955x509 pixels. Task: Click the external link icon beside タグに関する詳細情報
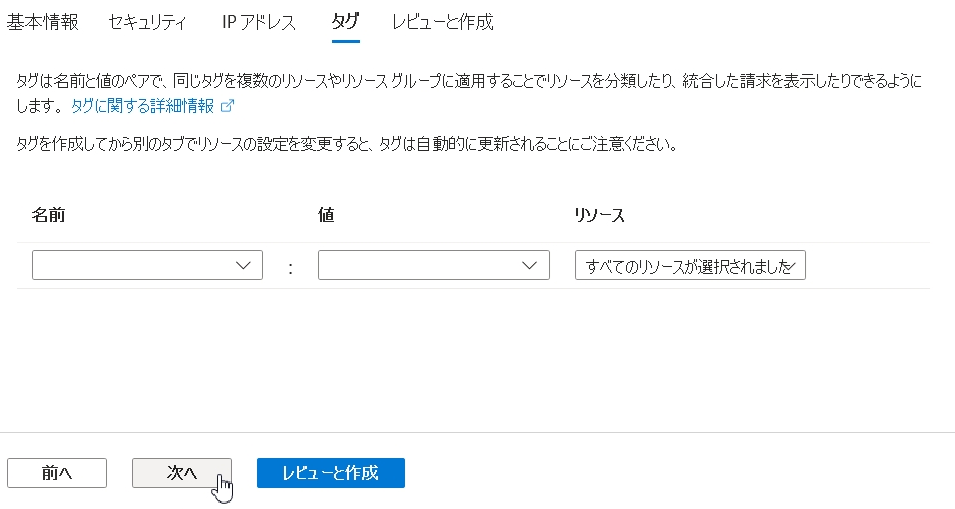click(227, 105)
